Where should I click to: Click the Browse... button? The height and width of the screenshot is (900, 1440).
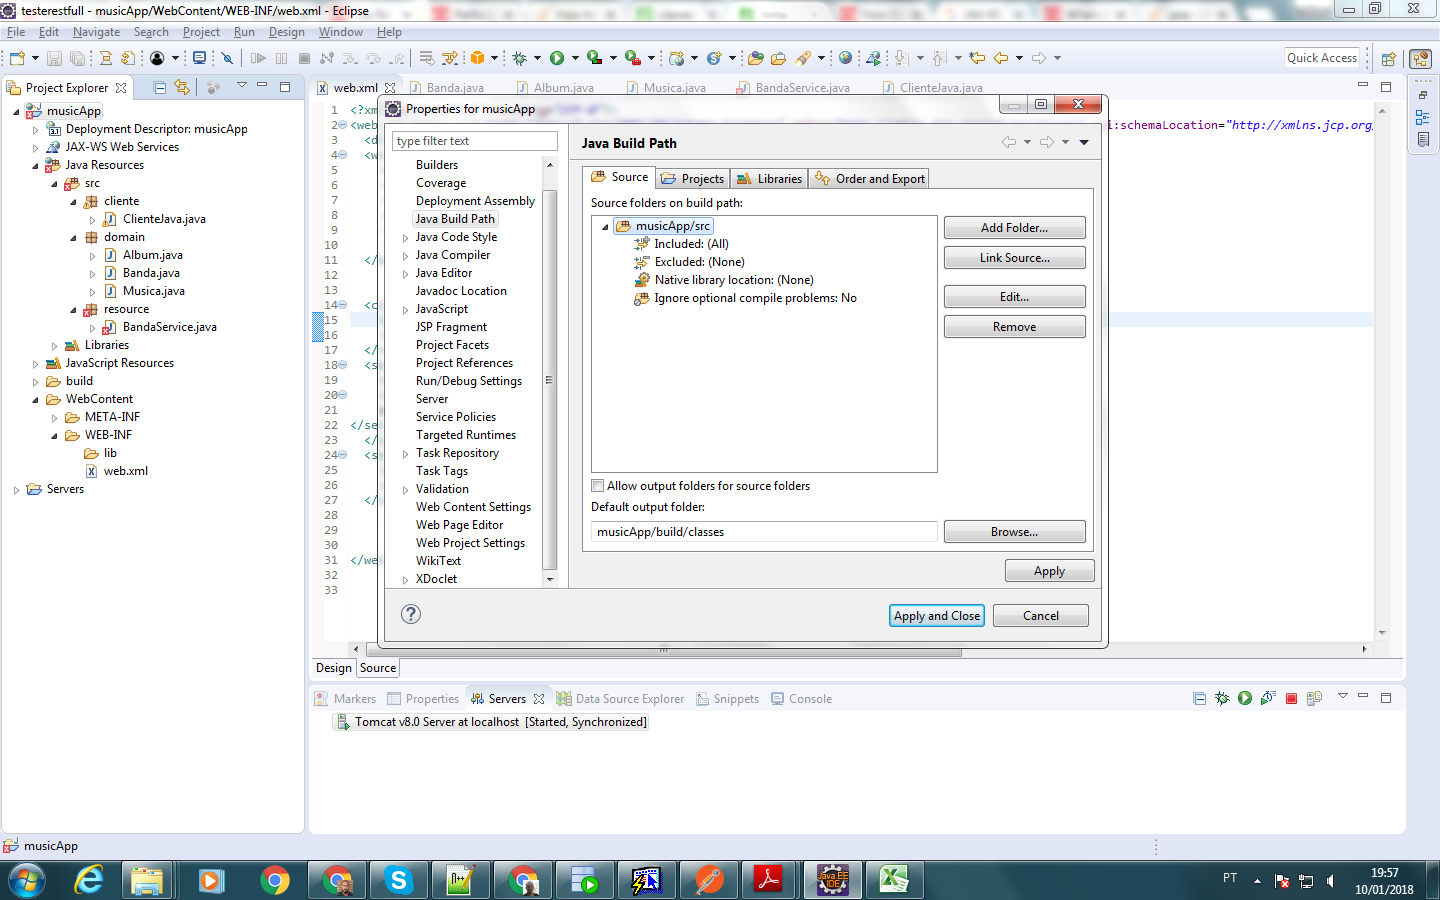pos(1014,532)
